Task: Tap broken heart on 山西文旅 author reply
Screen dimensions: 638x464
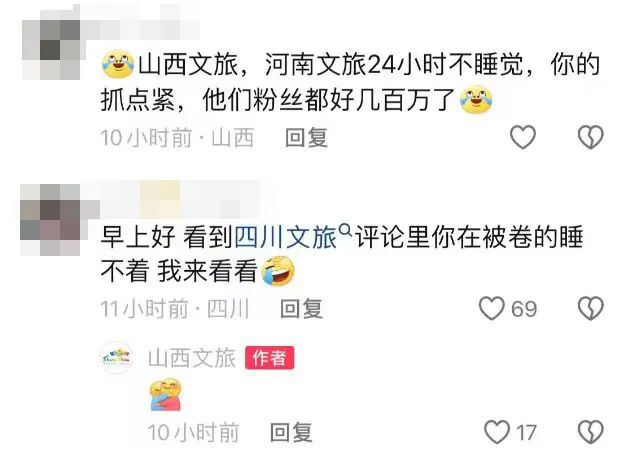Action: pos(591,432)
